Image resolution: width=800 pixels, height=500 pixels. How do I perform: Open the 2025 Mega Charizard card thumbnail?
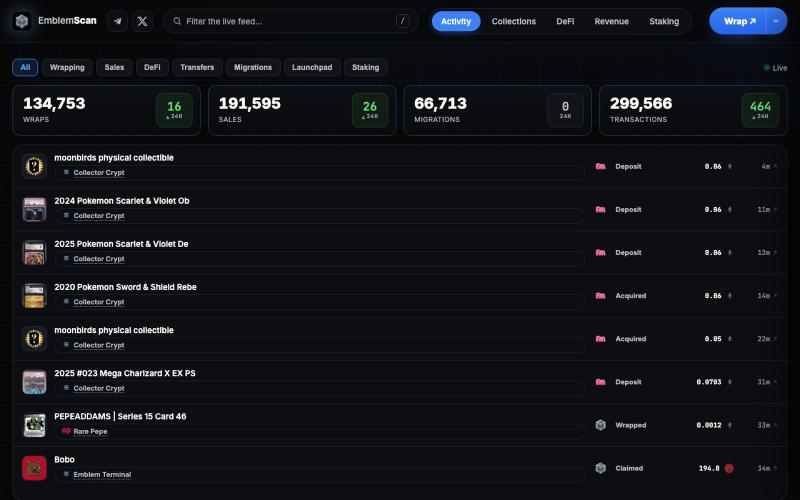coord(34,382)
